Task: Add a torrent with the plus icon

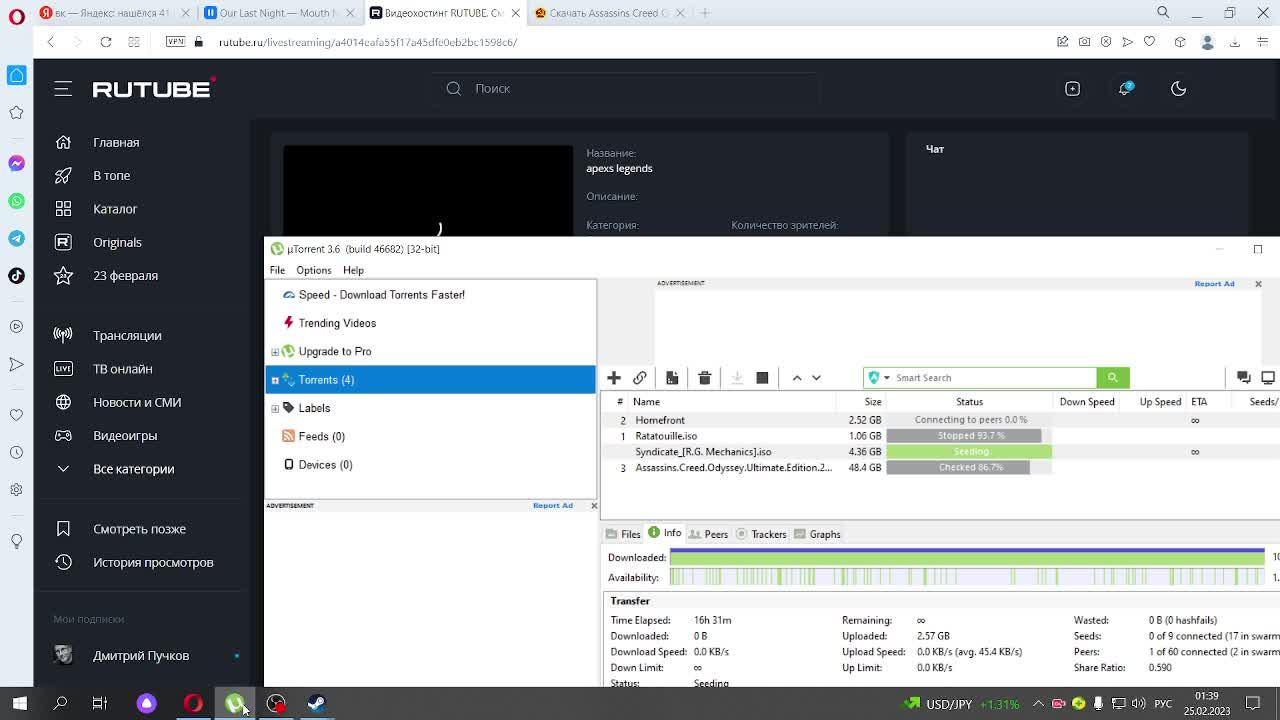Action: coord(614,378)
